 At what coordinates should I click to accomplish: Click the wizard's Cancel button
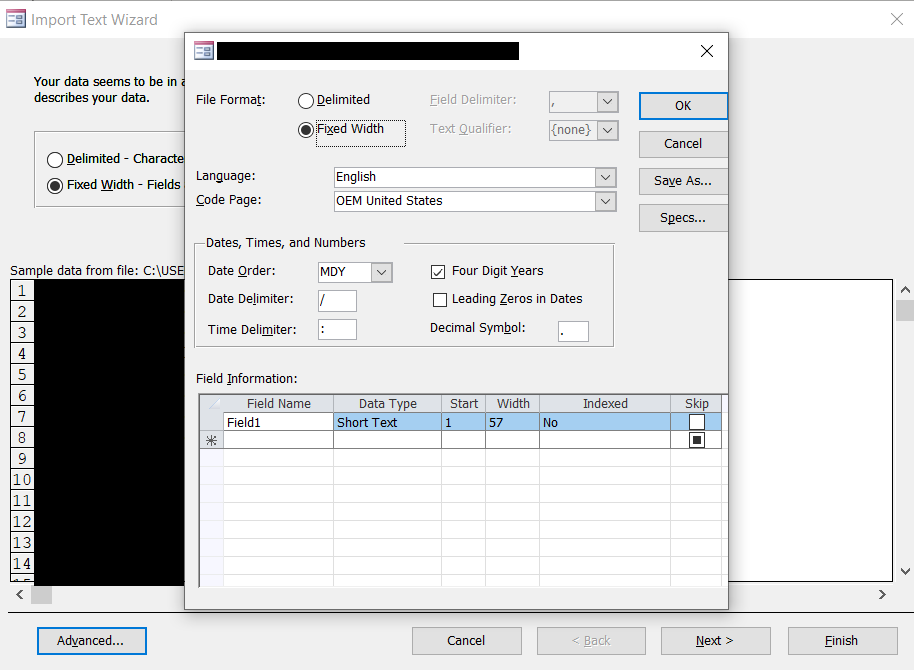click(466, 641)
